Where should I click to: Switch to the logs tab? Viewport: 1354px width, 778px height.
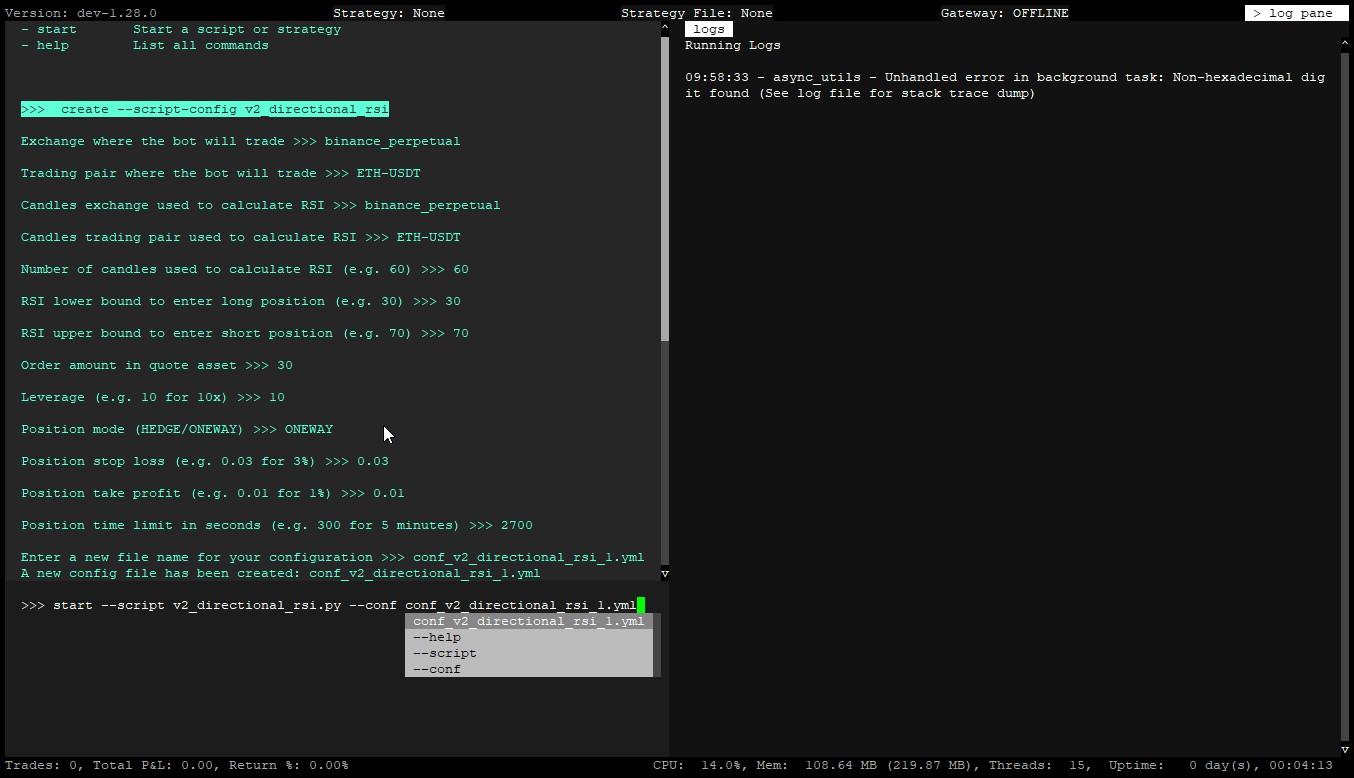pyautogui.click(x=709, y=29)
